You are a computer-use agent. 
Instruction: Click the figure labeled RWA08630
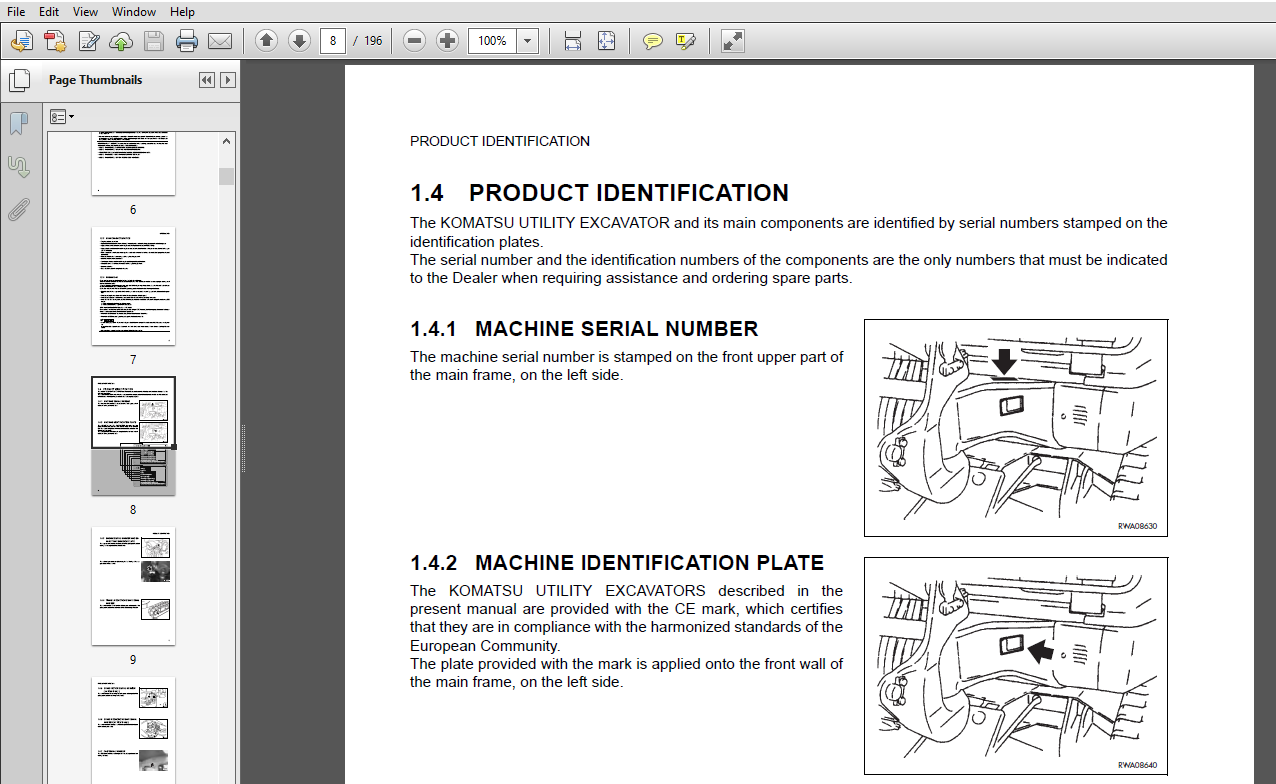click(x=1016, y=428)
